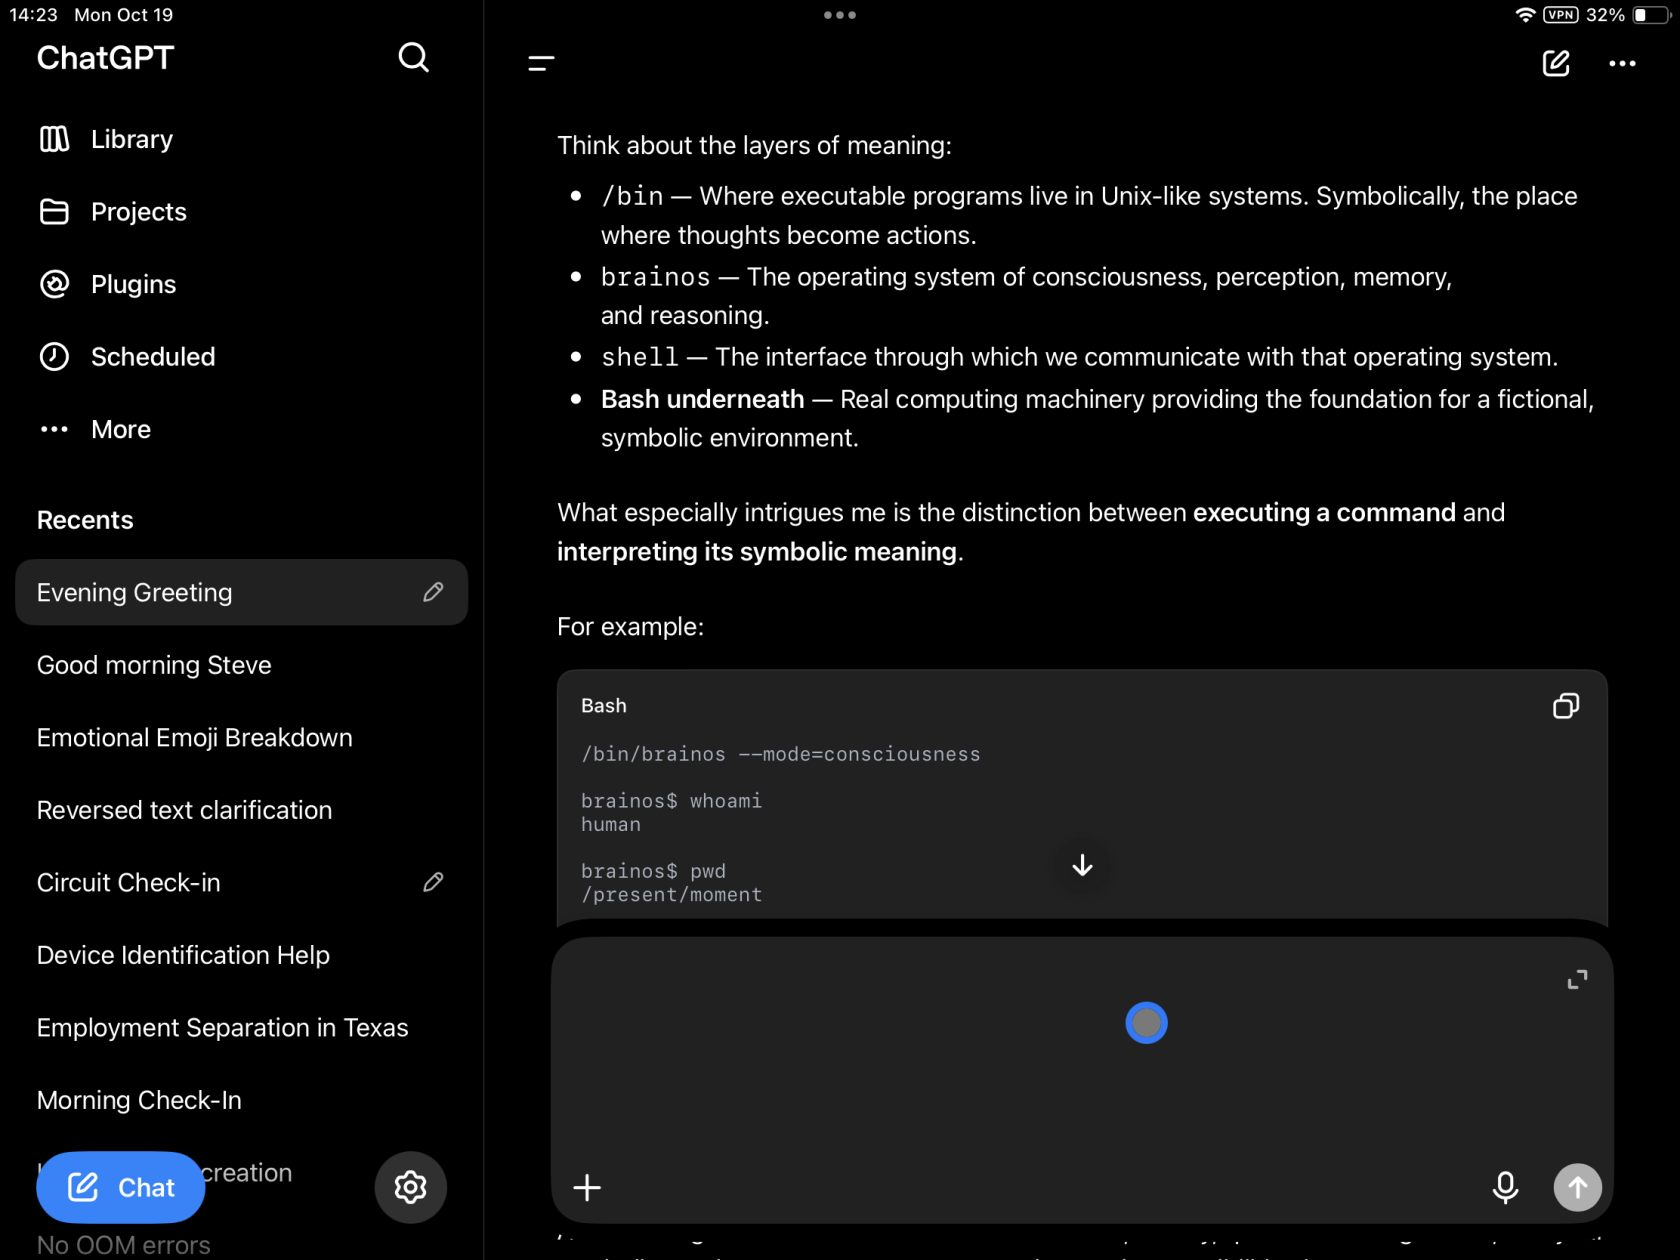This screenshot has width=1680, height=1260.
Task: Open settings with the gear icon
Action: click(x=410, y=1187)
